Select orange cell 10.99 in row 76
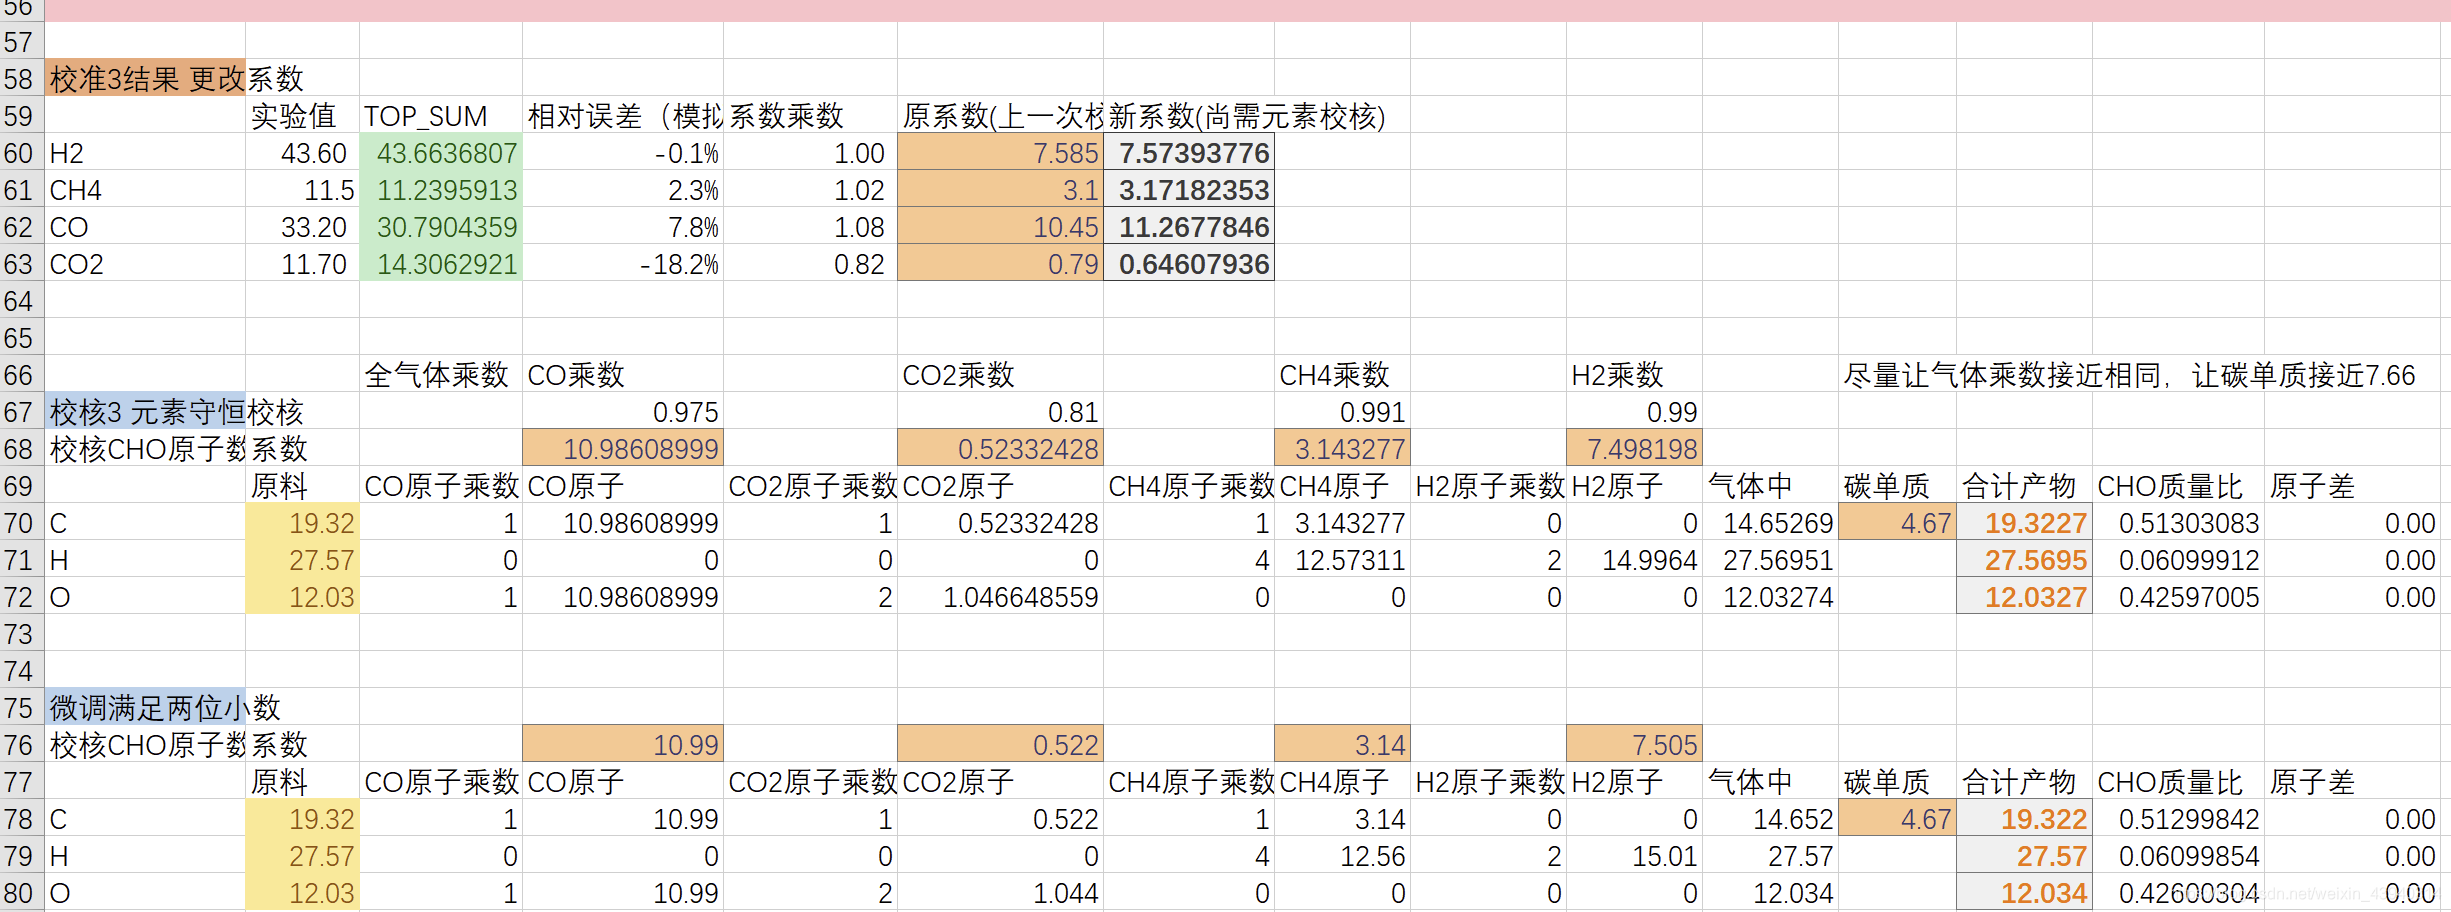Image resolution: width=2451 pixels, height=912 pixels. (623, 744)
